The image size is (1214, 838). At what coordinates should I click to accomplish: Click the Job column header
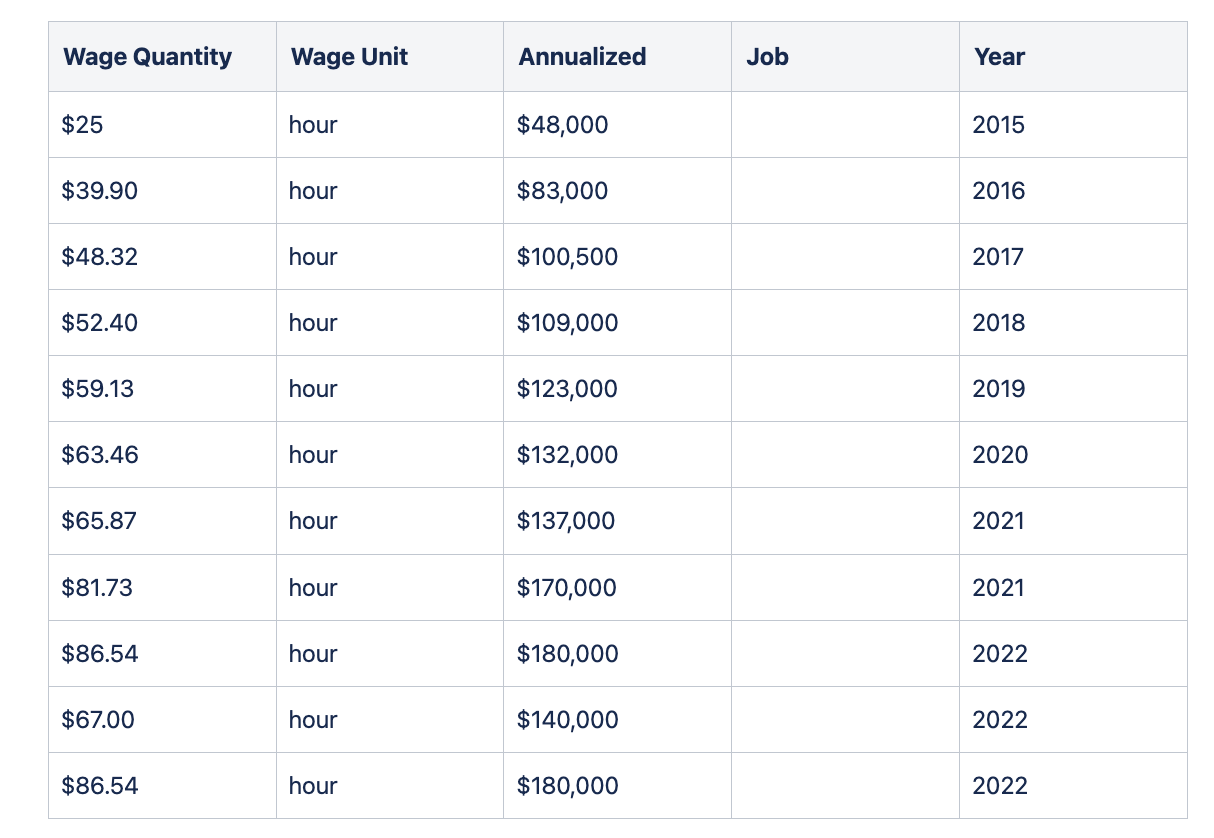point(767,57)
